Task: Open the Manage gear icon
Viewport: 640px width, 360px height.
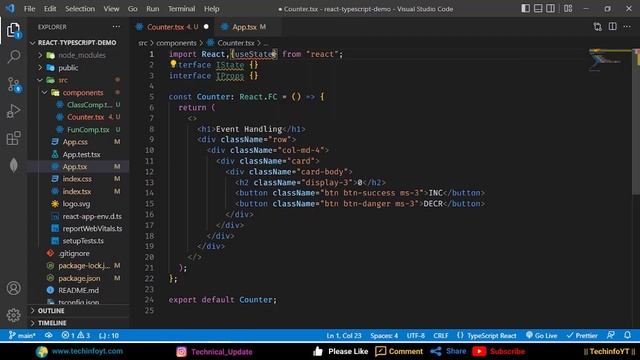Action: pos(13,315)
